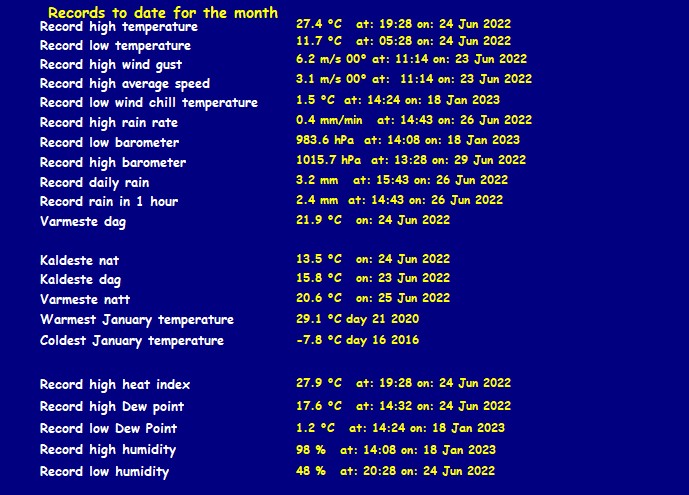Click the 'Kaldeste nat' label
689x495 pixels.
click(x=79, y=260)
